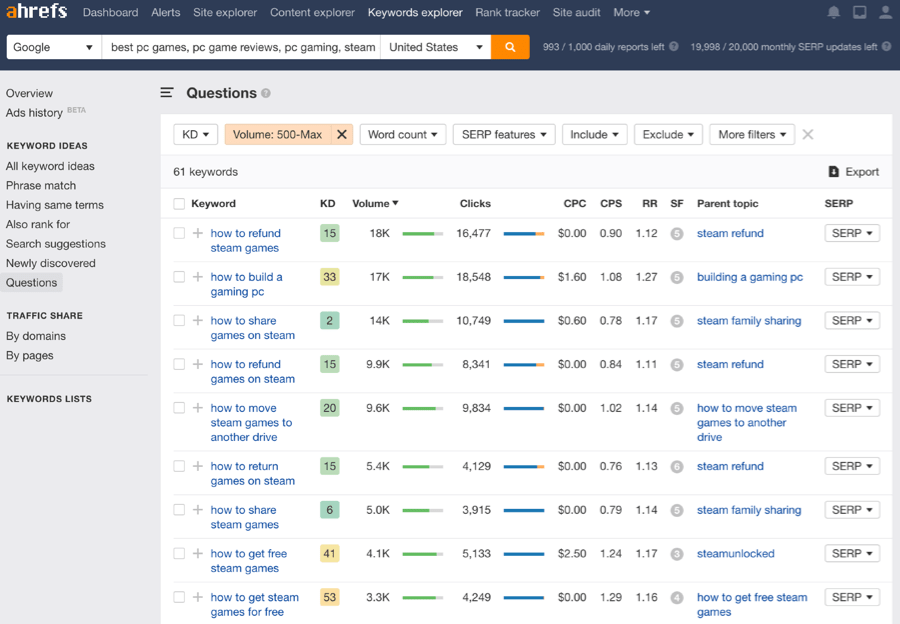Add 'how to get steam games for free' plus
Viewport: 900px width, 624px height.
[197, 597]
